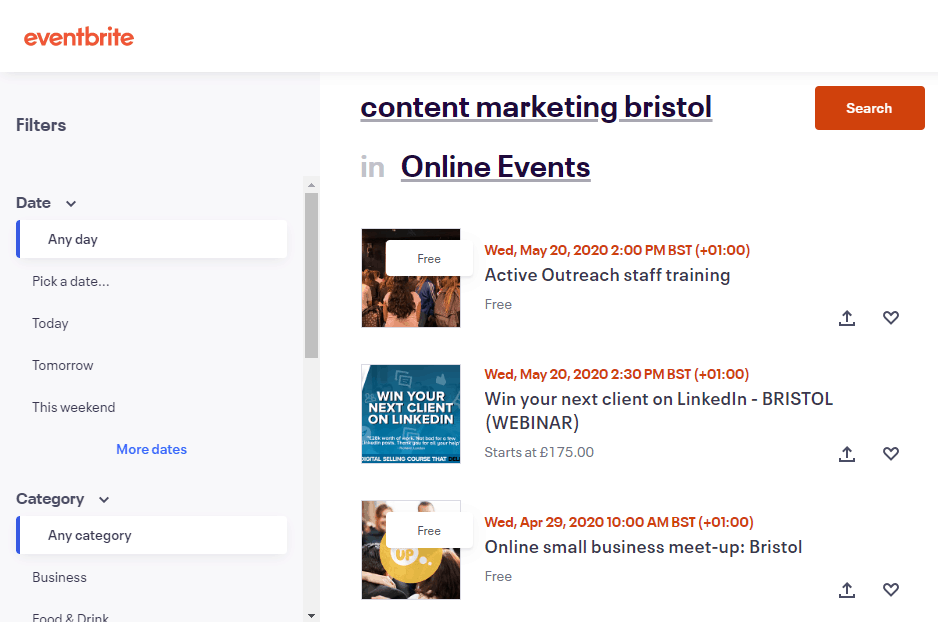The height and width of the screenshot is (622, 938).
Task: Open the More dates link
Action: 151,449
